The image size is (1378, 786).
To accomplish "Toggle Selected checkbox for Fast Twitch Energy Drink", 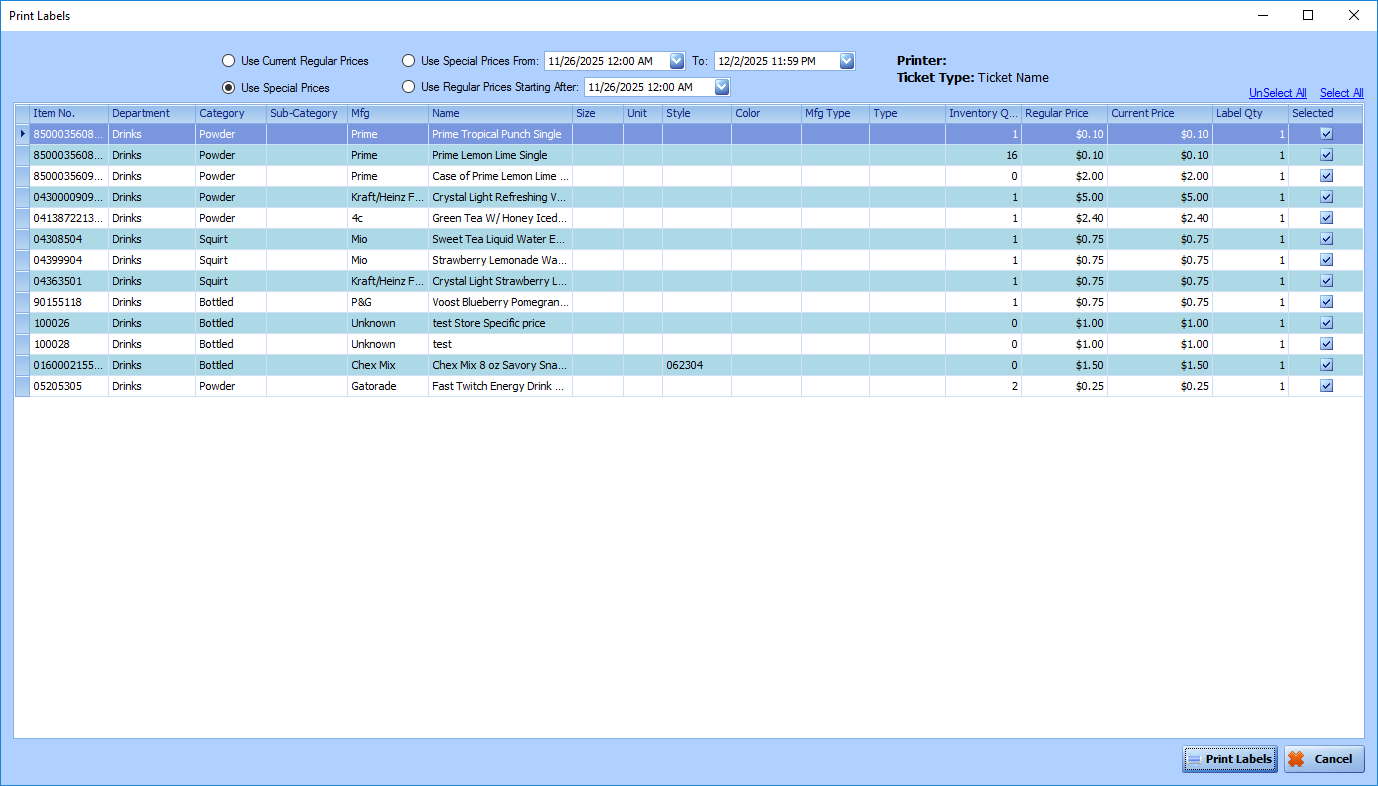I will click(x=1326, y=386).
